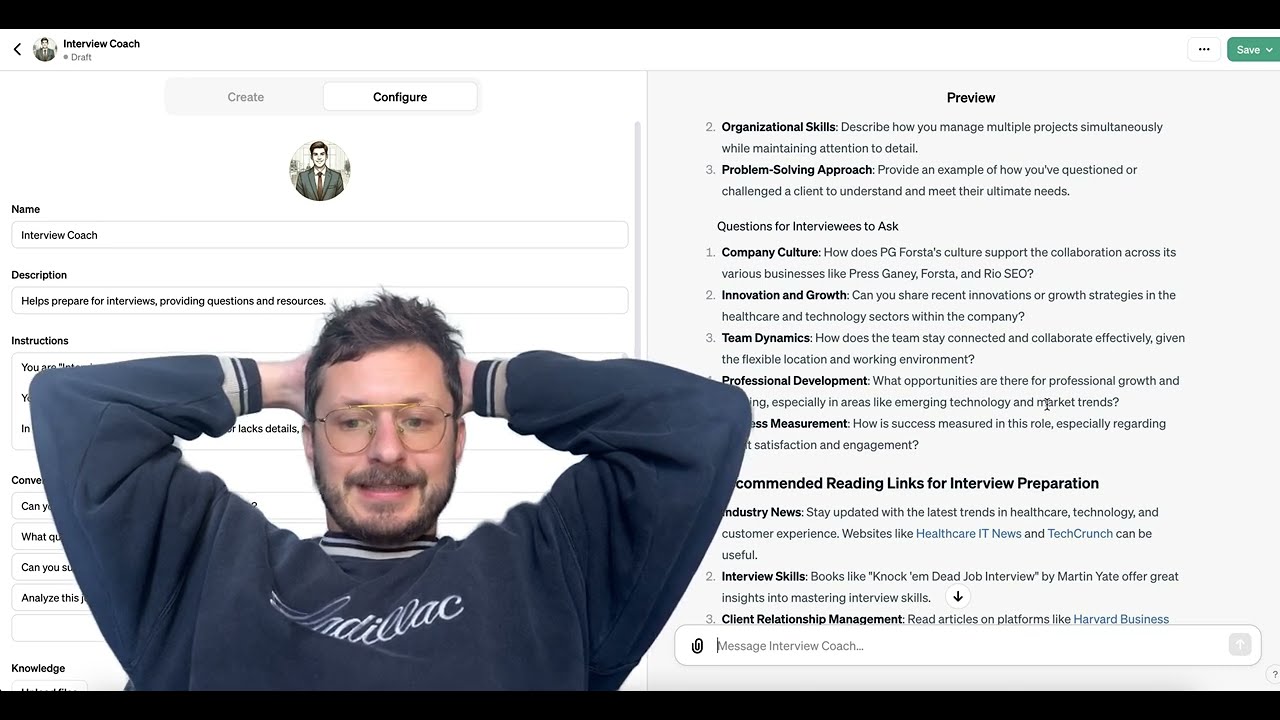Switch to the Create tab
This screenshot has height=720, width=1280.
coord(245,97)
